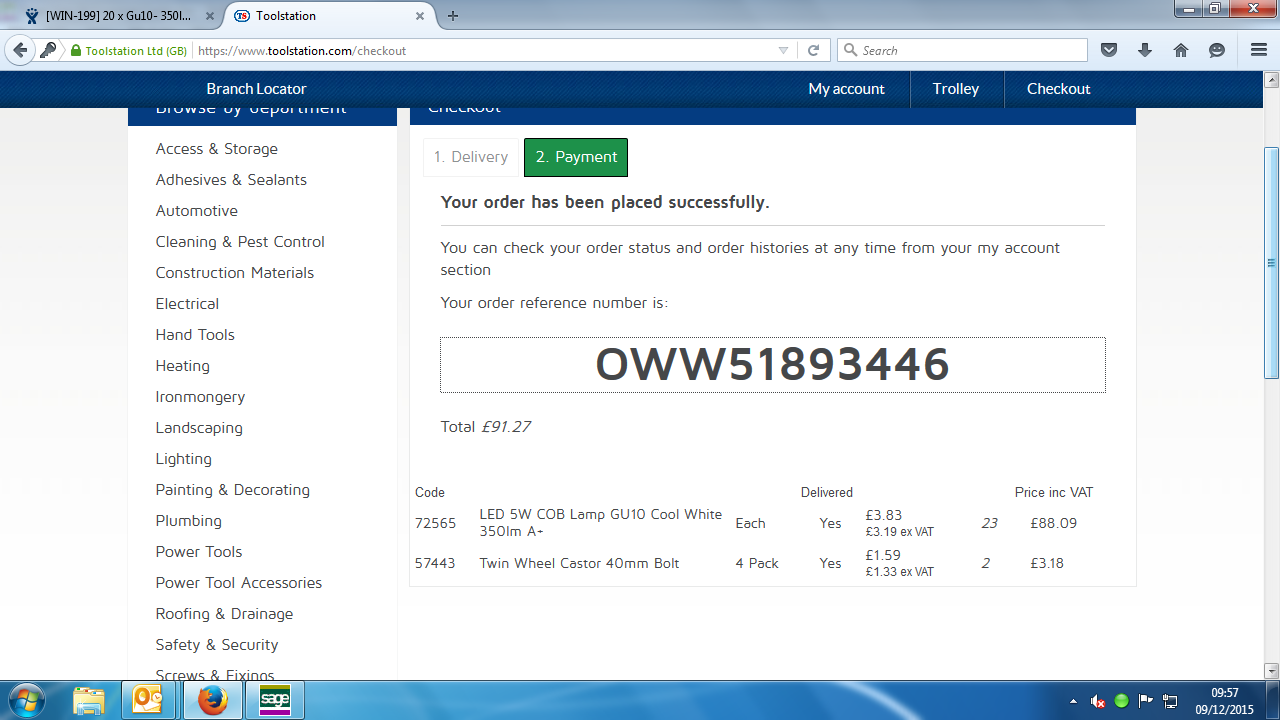The width and height of the screenshot is (1280, 720).
Task: Open the Heating department
Action: (x=183, y=366)
